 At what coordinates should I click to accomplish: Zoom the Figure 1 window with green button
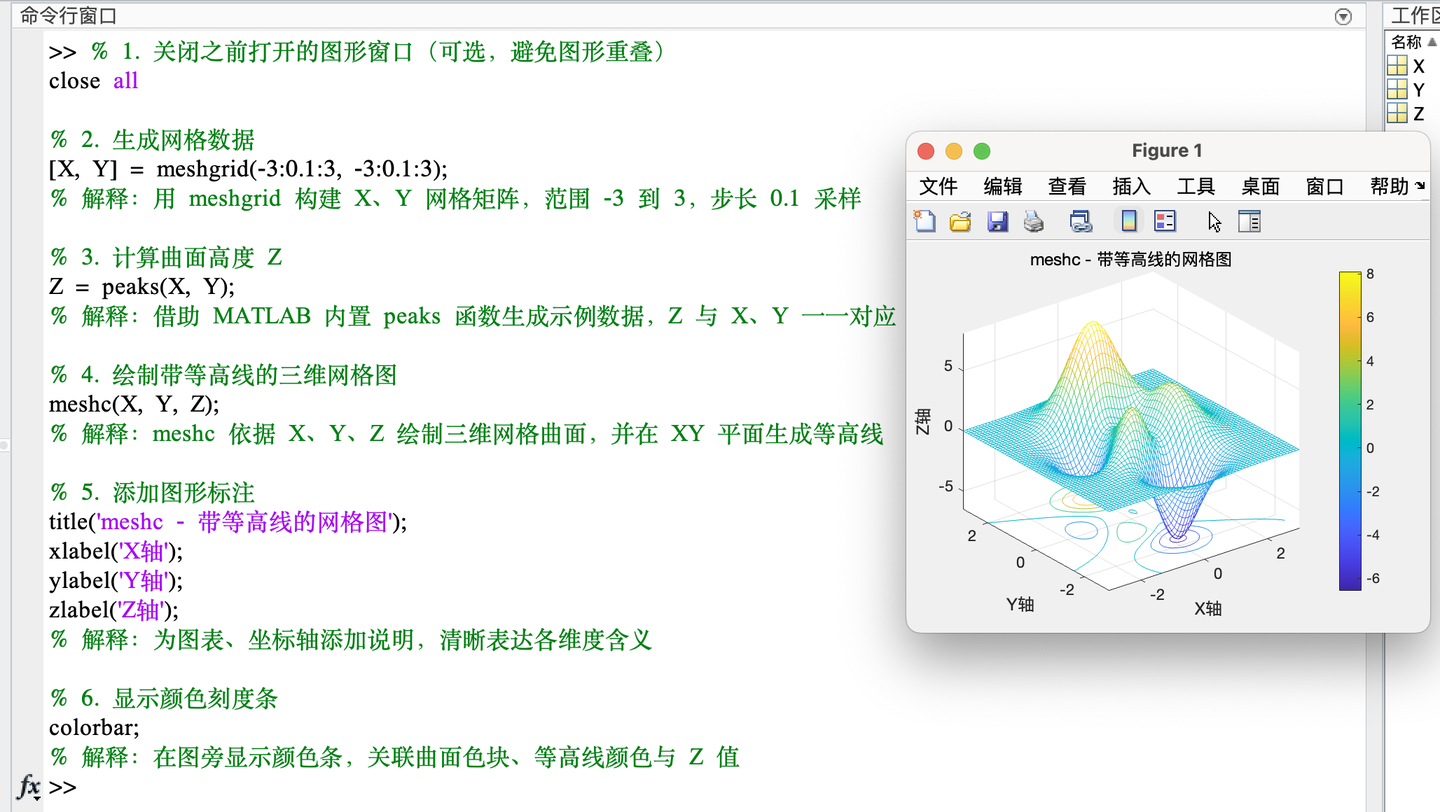pos(982,151)
